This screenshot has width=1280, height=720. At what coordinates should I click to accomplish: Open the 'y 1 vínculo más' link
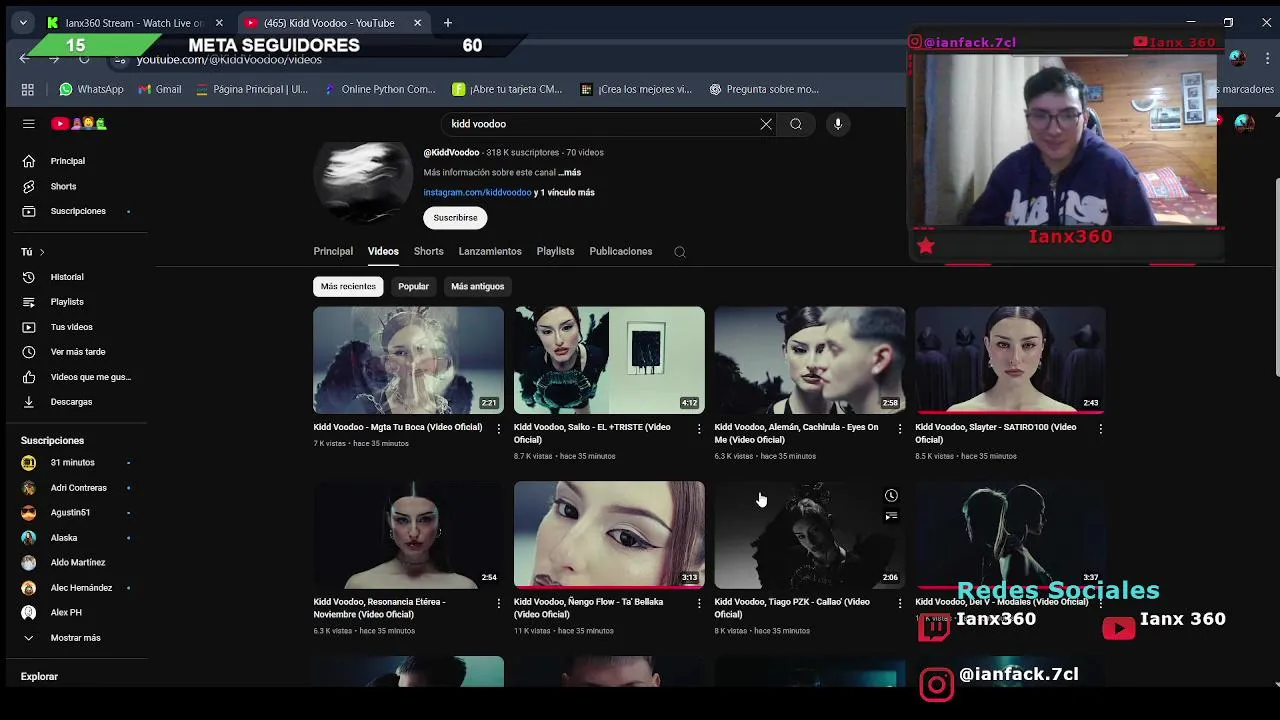point(565,192)
